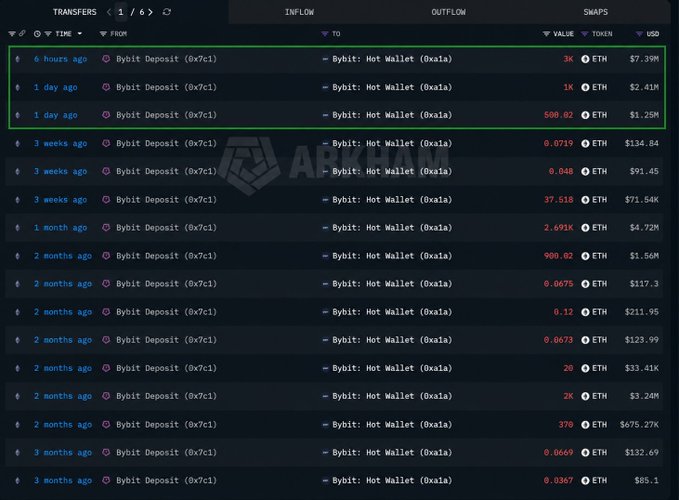
Task: Click Bybit entity icon in the 500.02 ETH row
Action: 106,115
